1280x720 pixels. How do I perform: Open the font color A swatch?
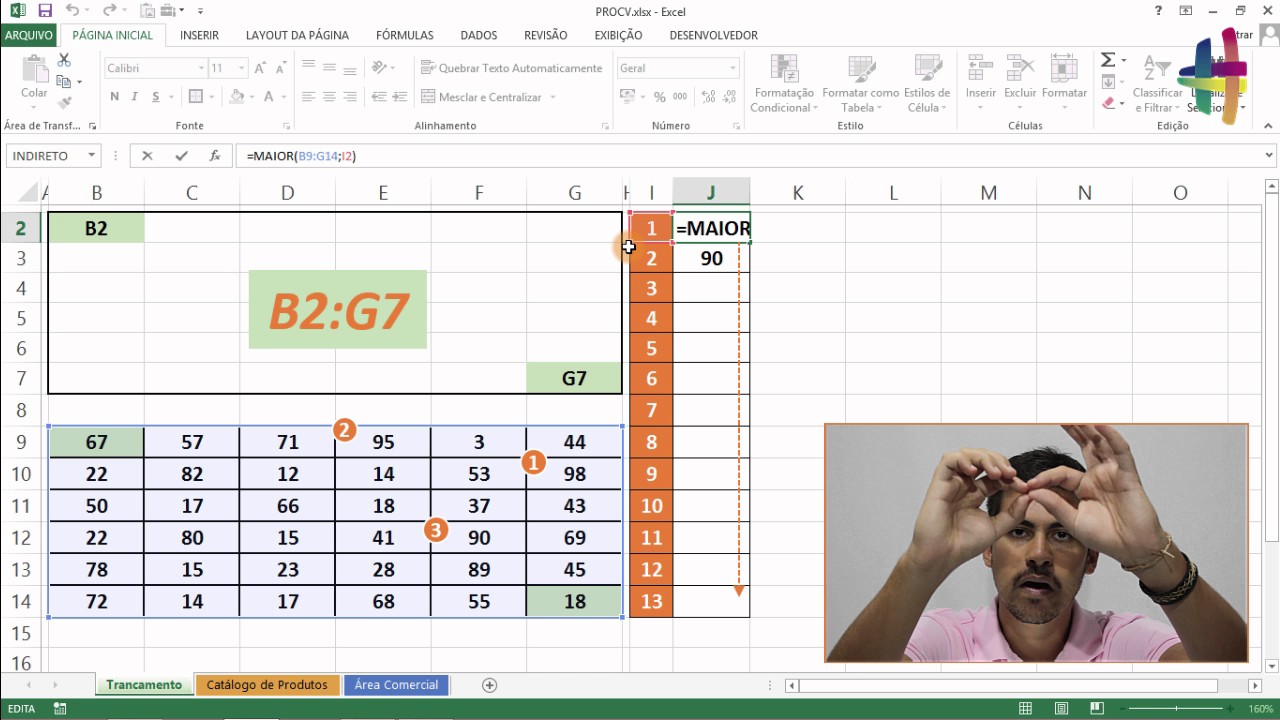click(x=269, y=97)
